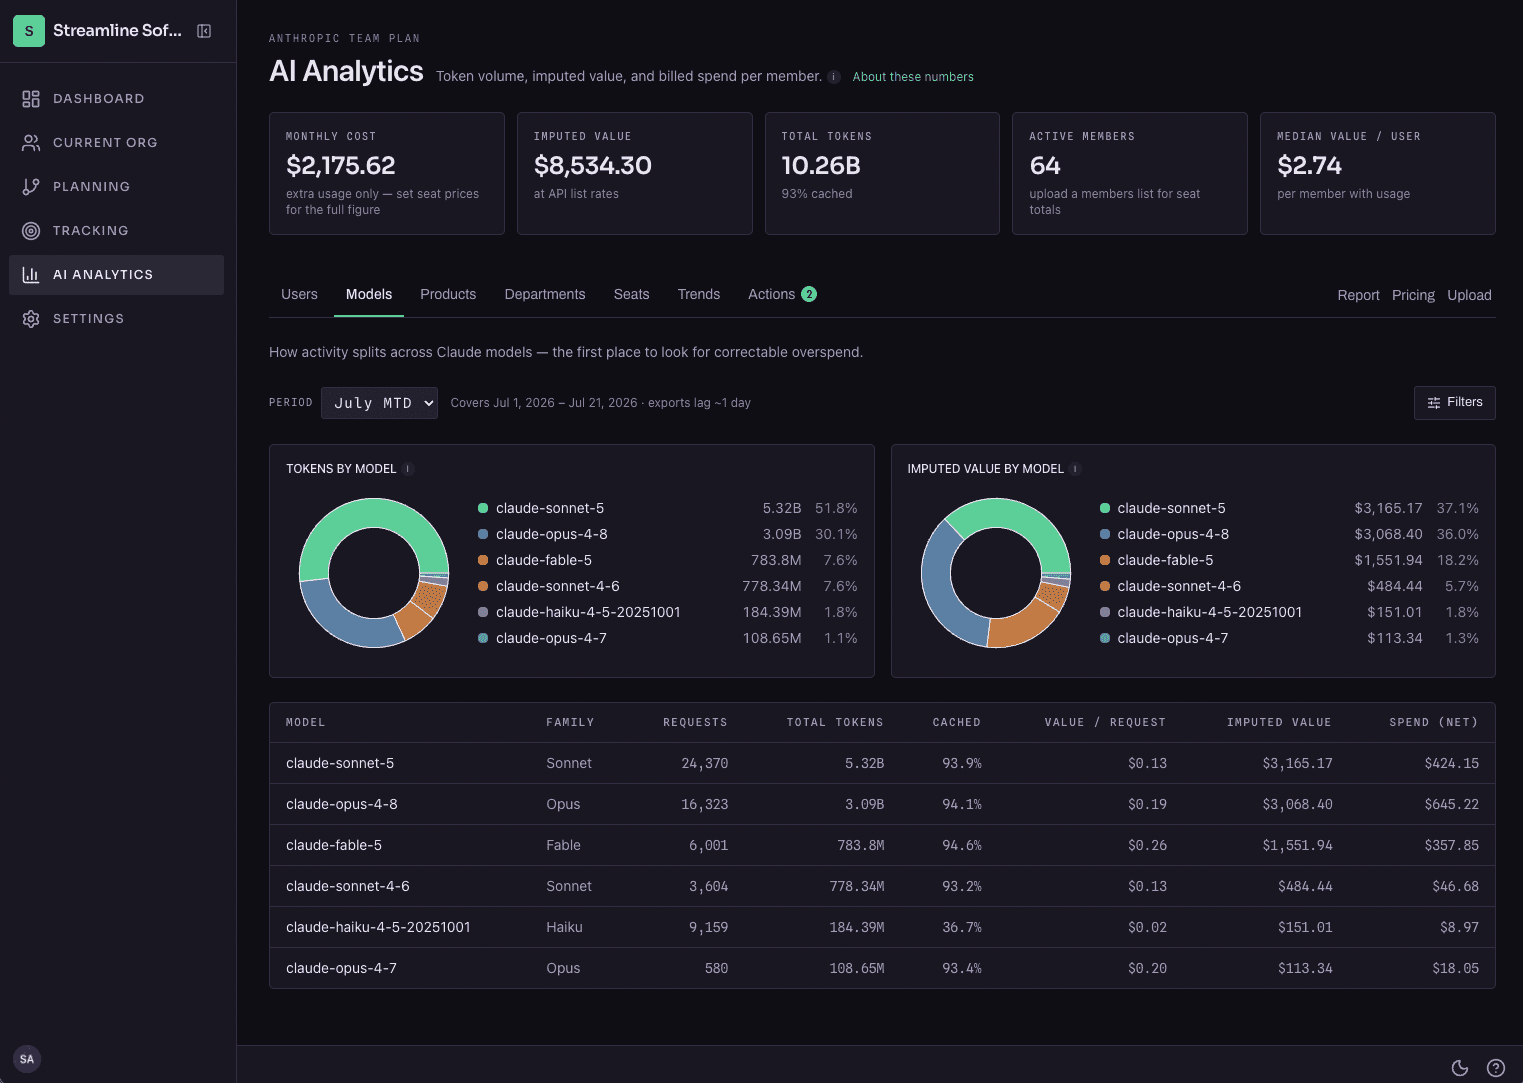This screenshot has width=1523, height=1083.
Task: Select the claude-sonnet-5 table row name
Action: 340,763
